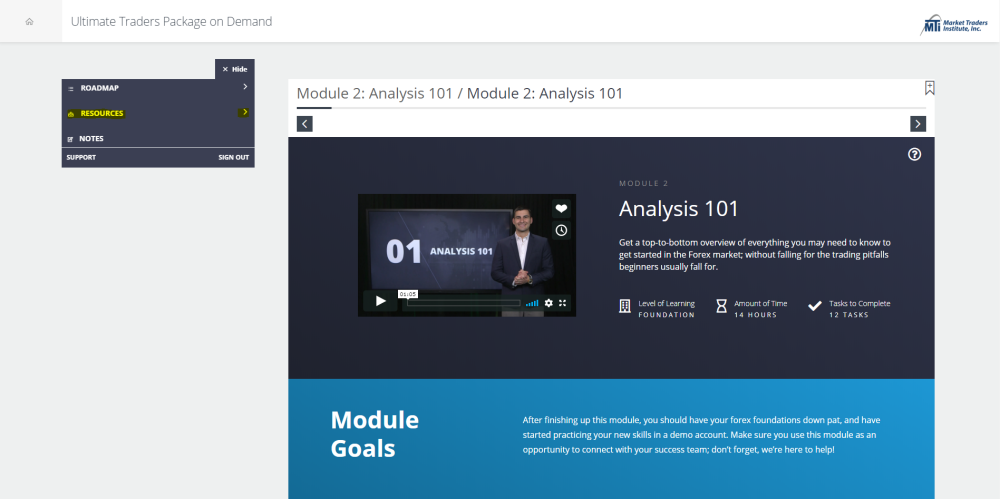Expand the Resources chevron arrow

[244, 112]
